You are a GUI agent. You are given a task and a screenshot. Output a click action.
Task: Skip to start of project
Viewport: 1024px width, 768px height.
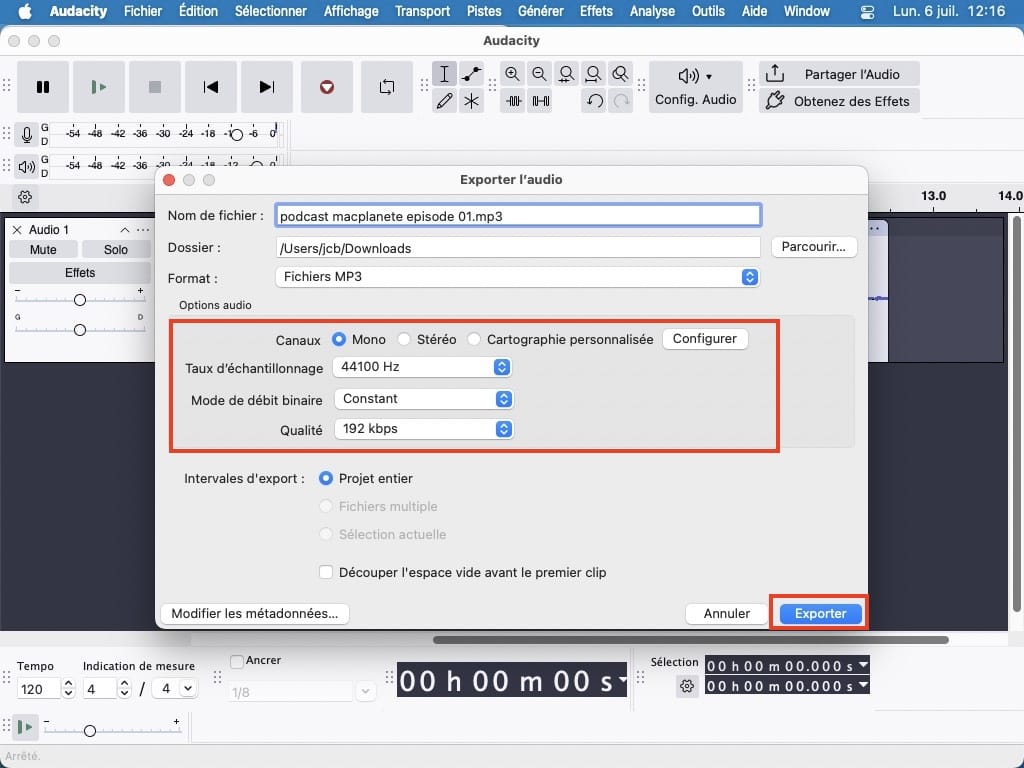(210, 87)
